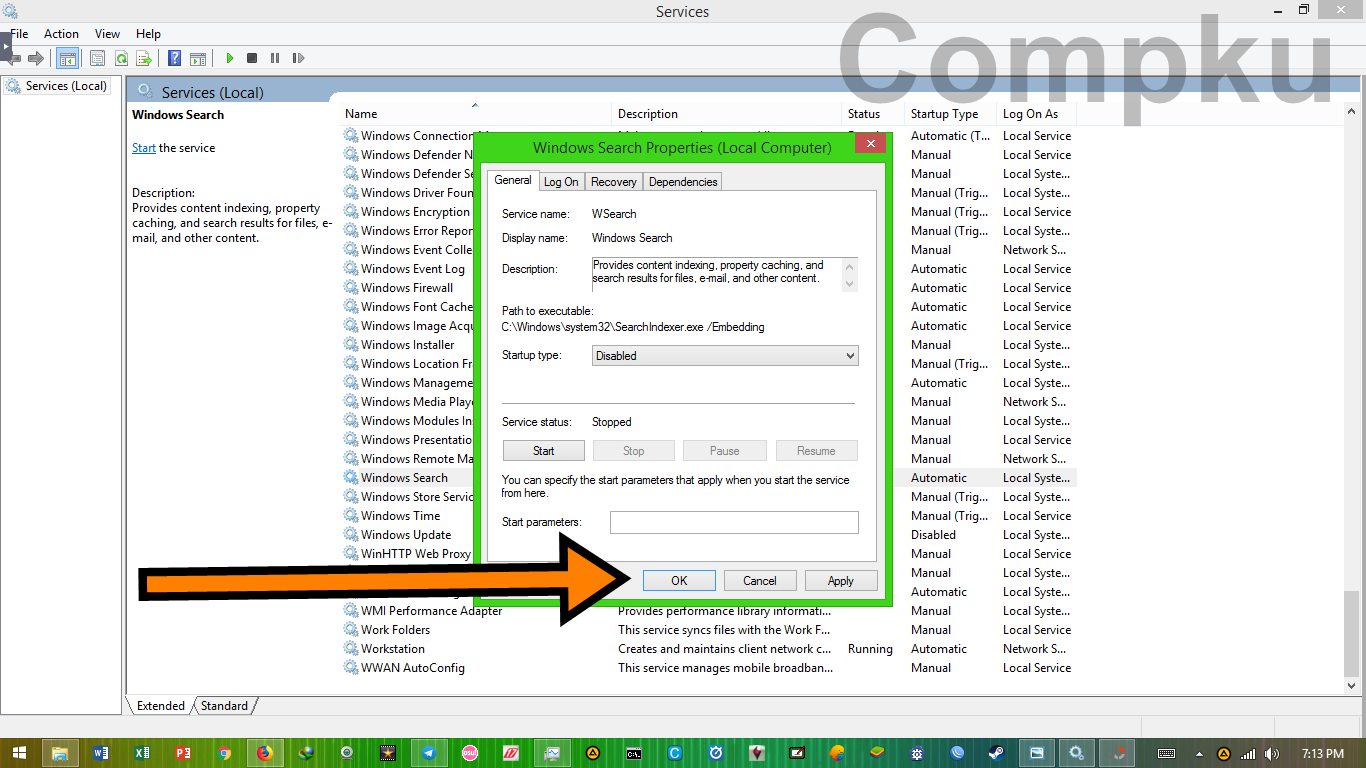The height and width of the screenshot is (768, 1366).
Task: Click the Restart Service toolbar icon
Action: [x=298, y=59]
